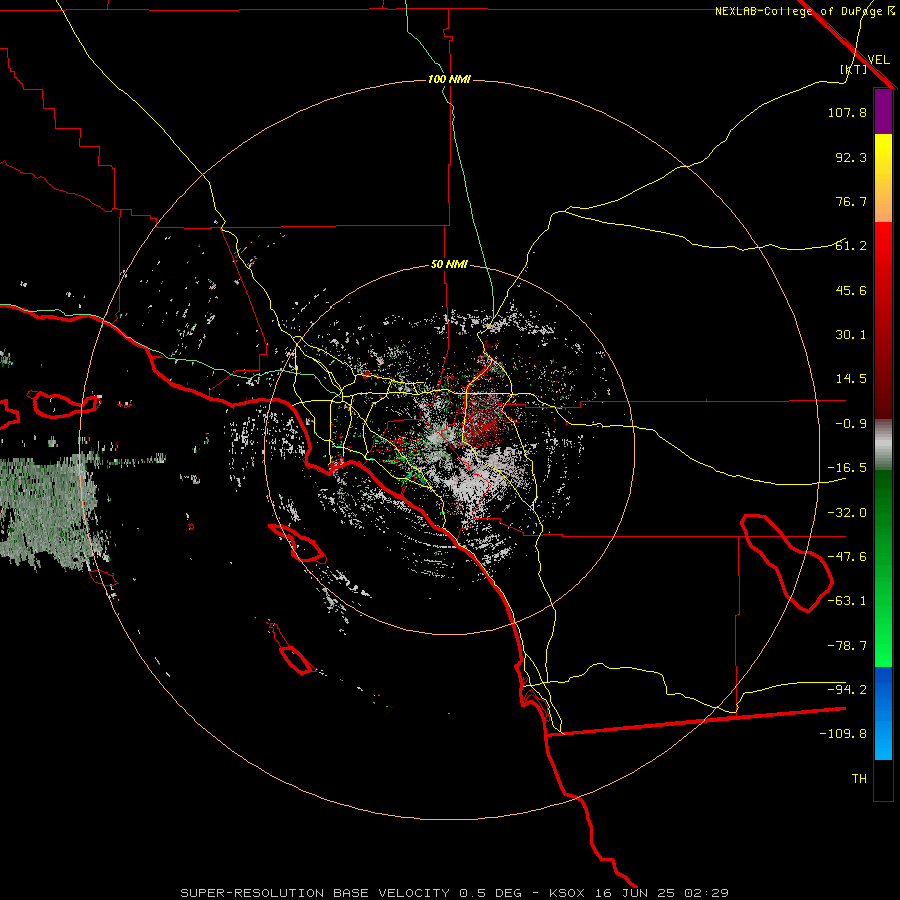Select the 61.2 scale value
This screenshot has width=900, height=900.
coord(851,246)
